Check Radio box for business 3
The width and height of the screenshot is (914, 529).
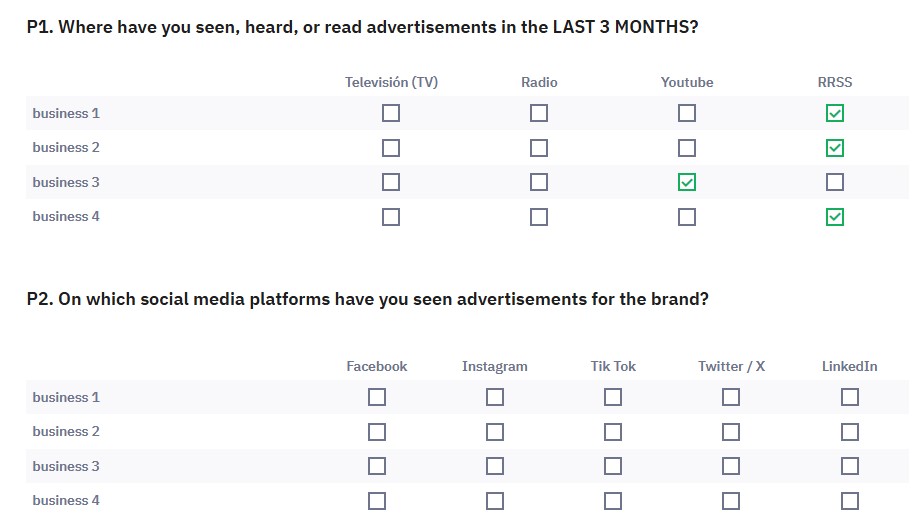tap(539, 182)
